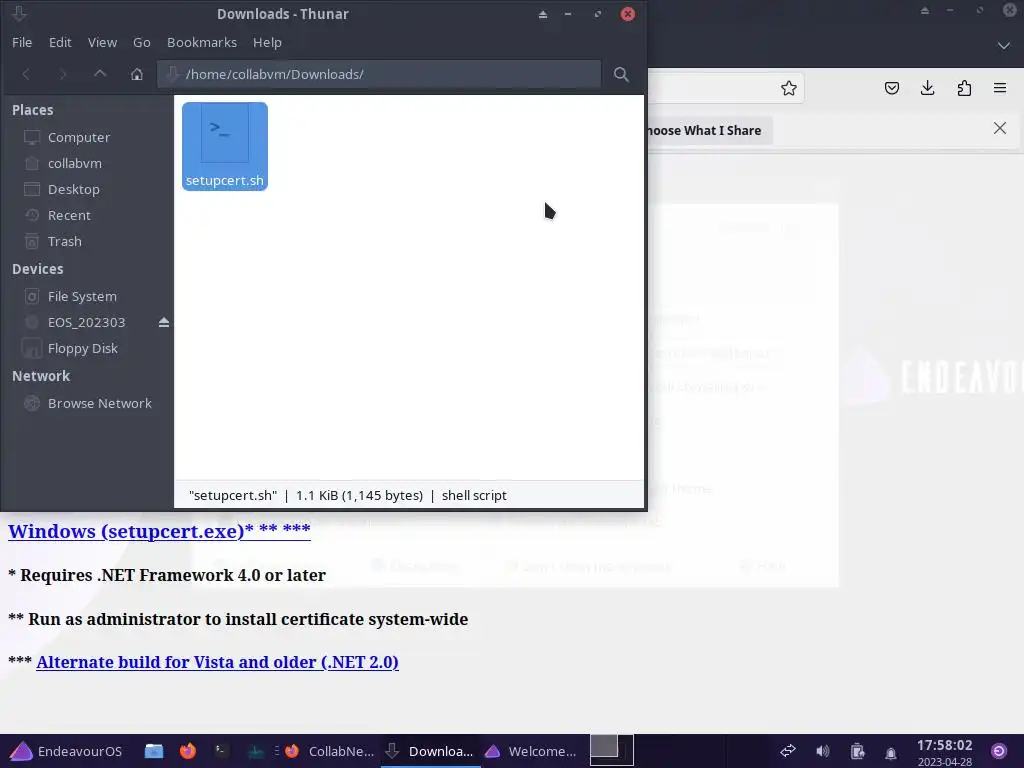Screen dimensions: 1024x768
Task: Open Firefox hamburger application menu
Action: point(1000,88)
